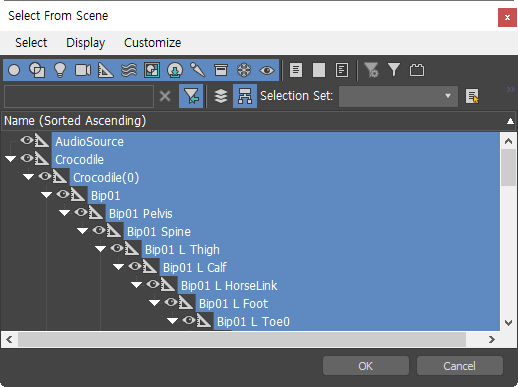This screenshot has height=387, width=518.
Task: Collapse the Crocodile tree node
Action: click(x=11, y=159)
